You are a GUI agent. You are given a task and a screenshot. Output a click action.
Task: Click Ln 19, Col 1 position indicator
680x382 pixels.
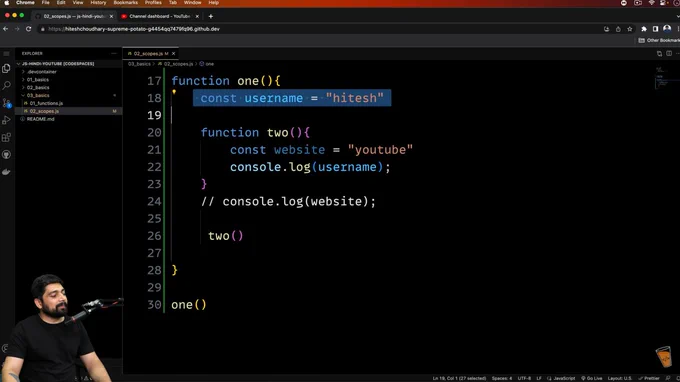459,379
